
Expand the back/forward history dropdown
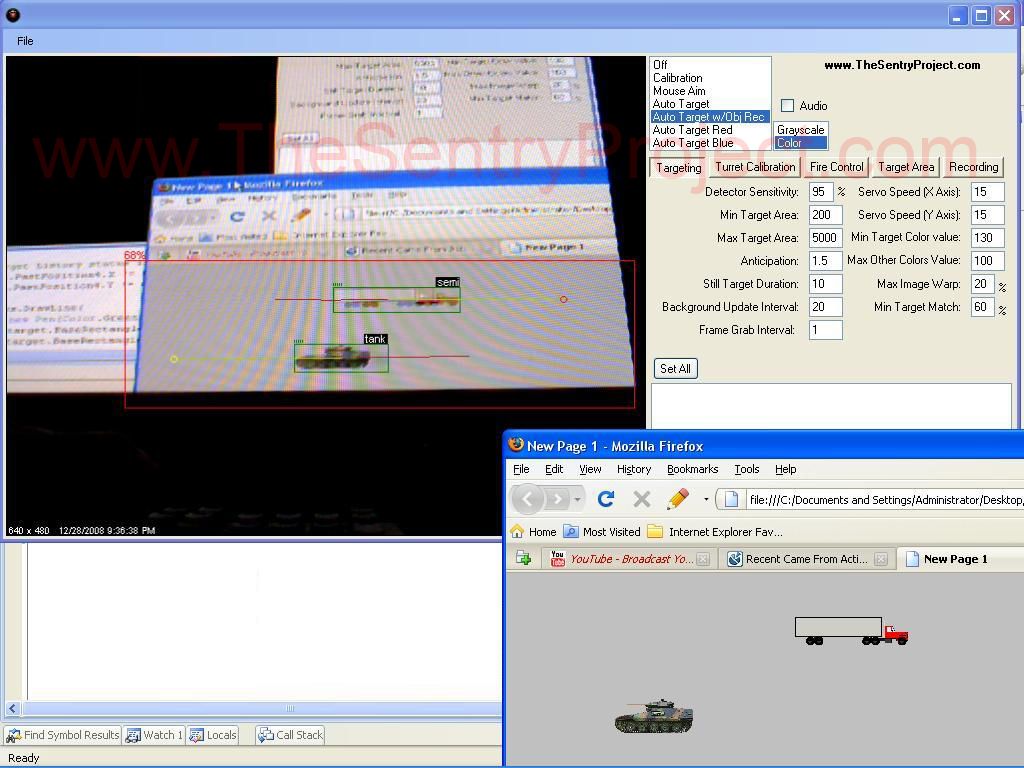(x=577, y=499)
